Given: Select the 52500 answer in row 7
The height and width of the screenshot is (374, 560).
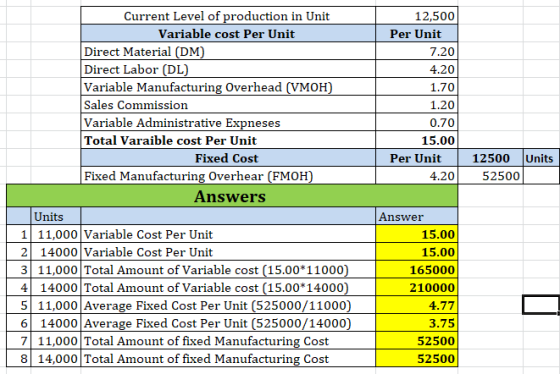Looking at the screenshot, I should coord(416,340).
